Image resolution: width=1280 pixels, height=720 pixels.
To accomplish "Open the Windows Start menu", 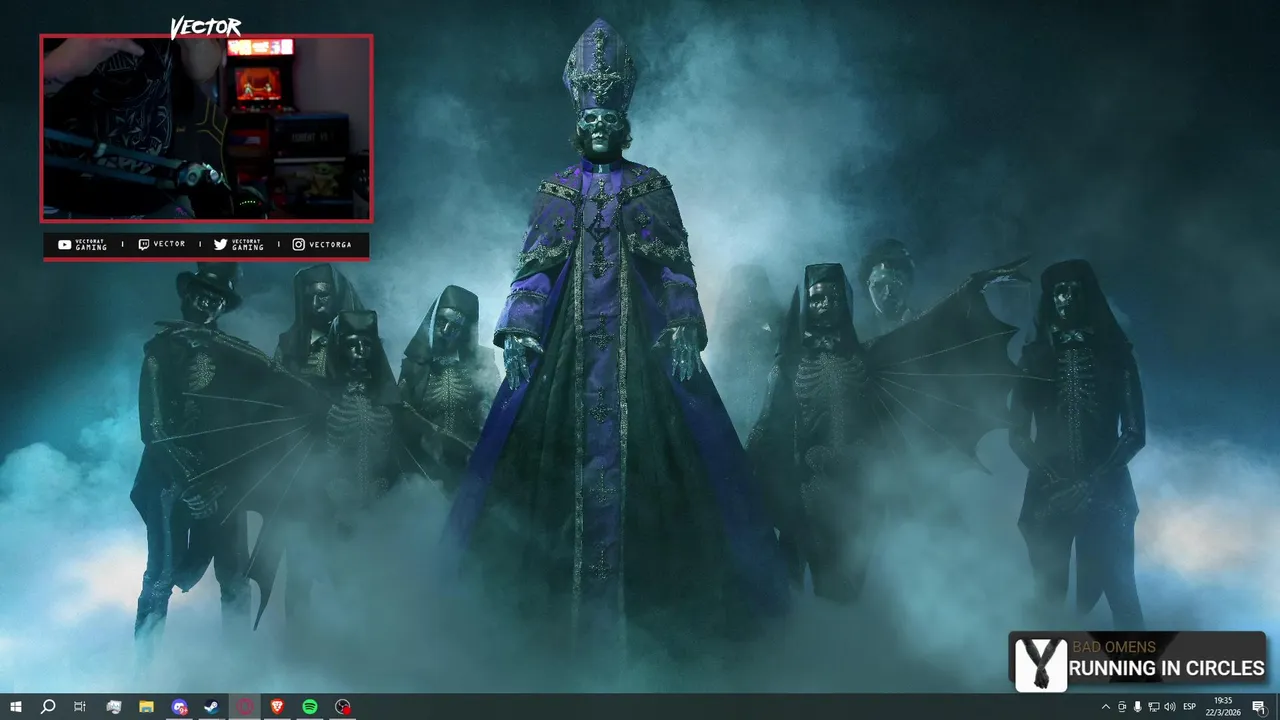I will 15,707.
